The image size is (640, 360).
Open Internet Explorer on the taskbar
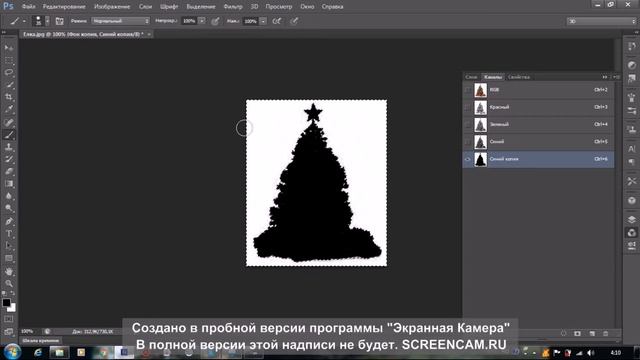[x=38, y=352]
